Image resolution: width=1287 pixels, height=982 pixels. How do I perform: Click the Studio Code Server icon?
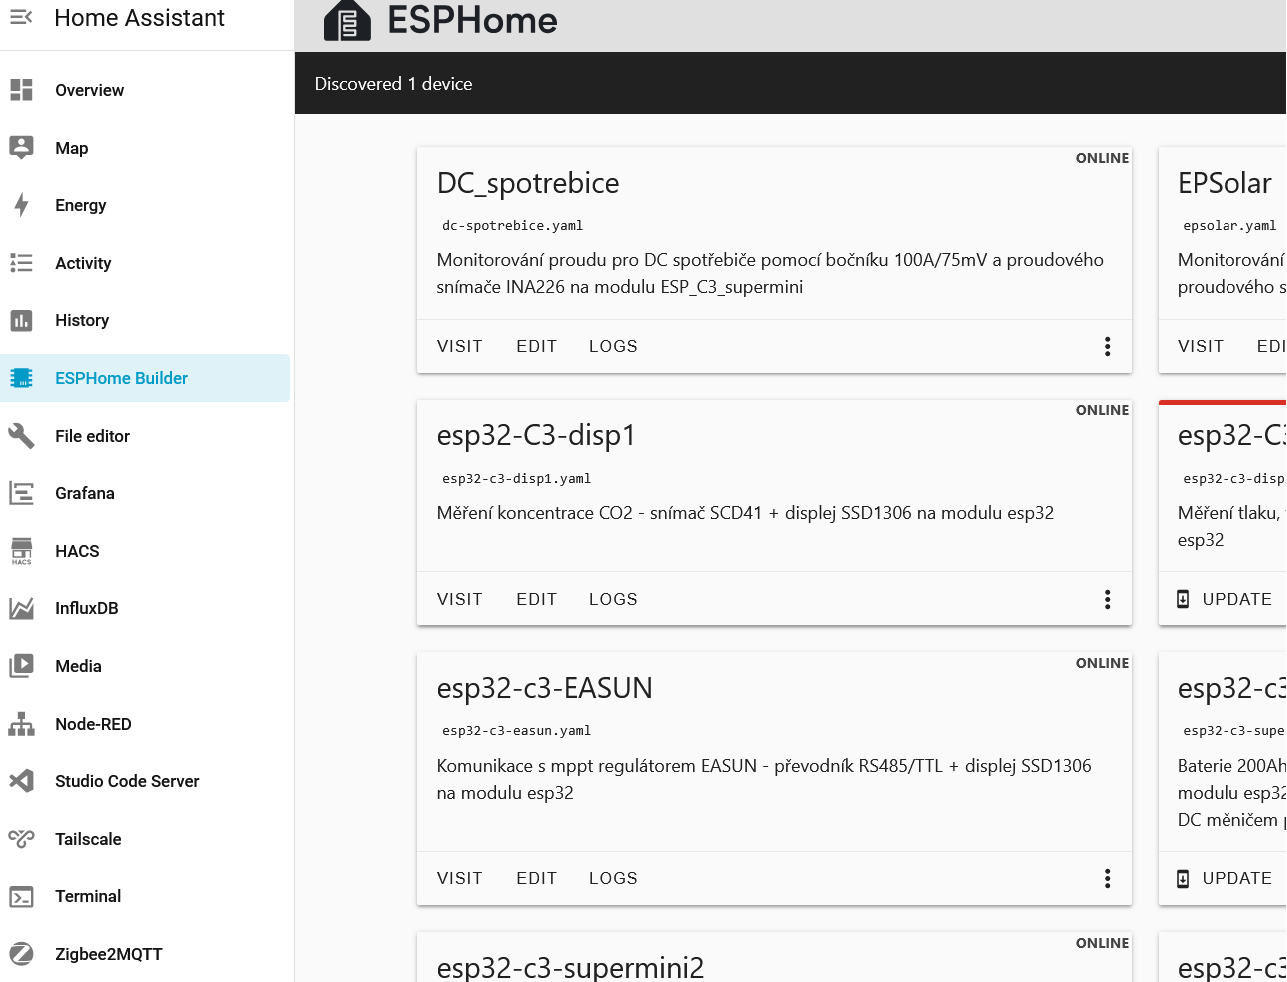tap(21, 781)
